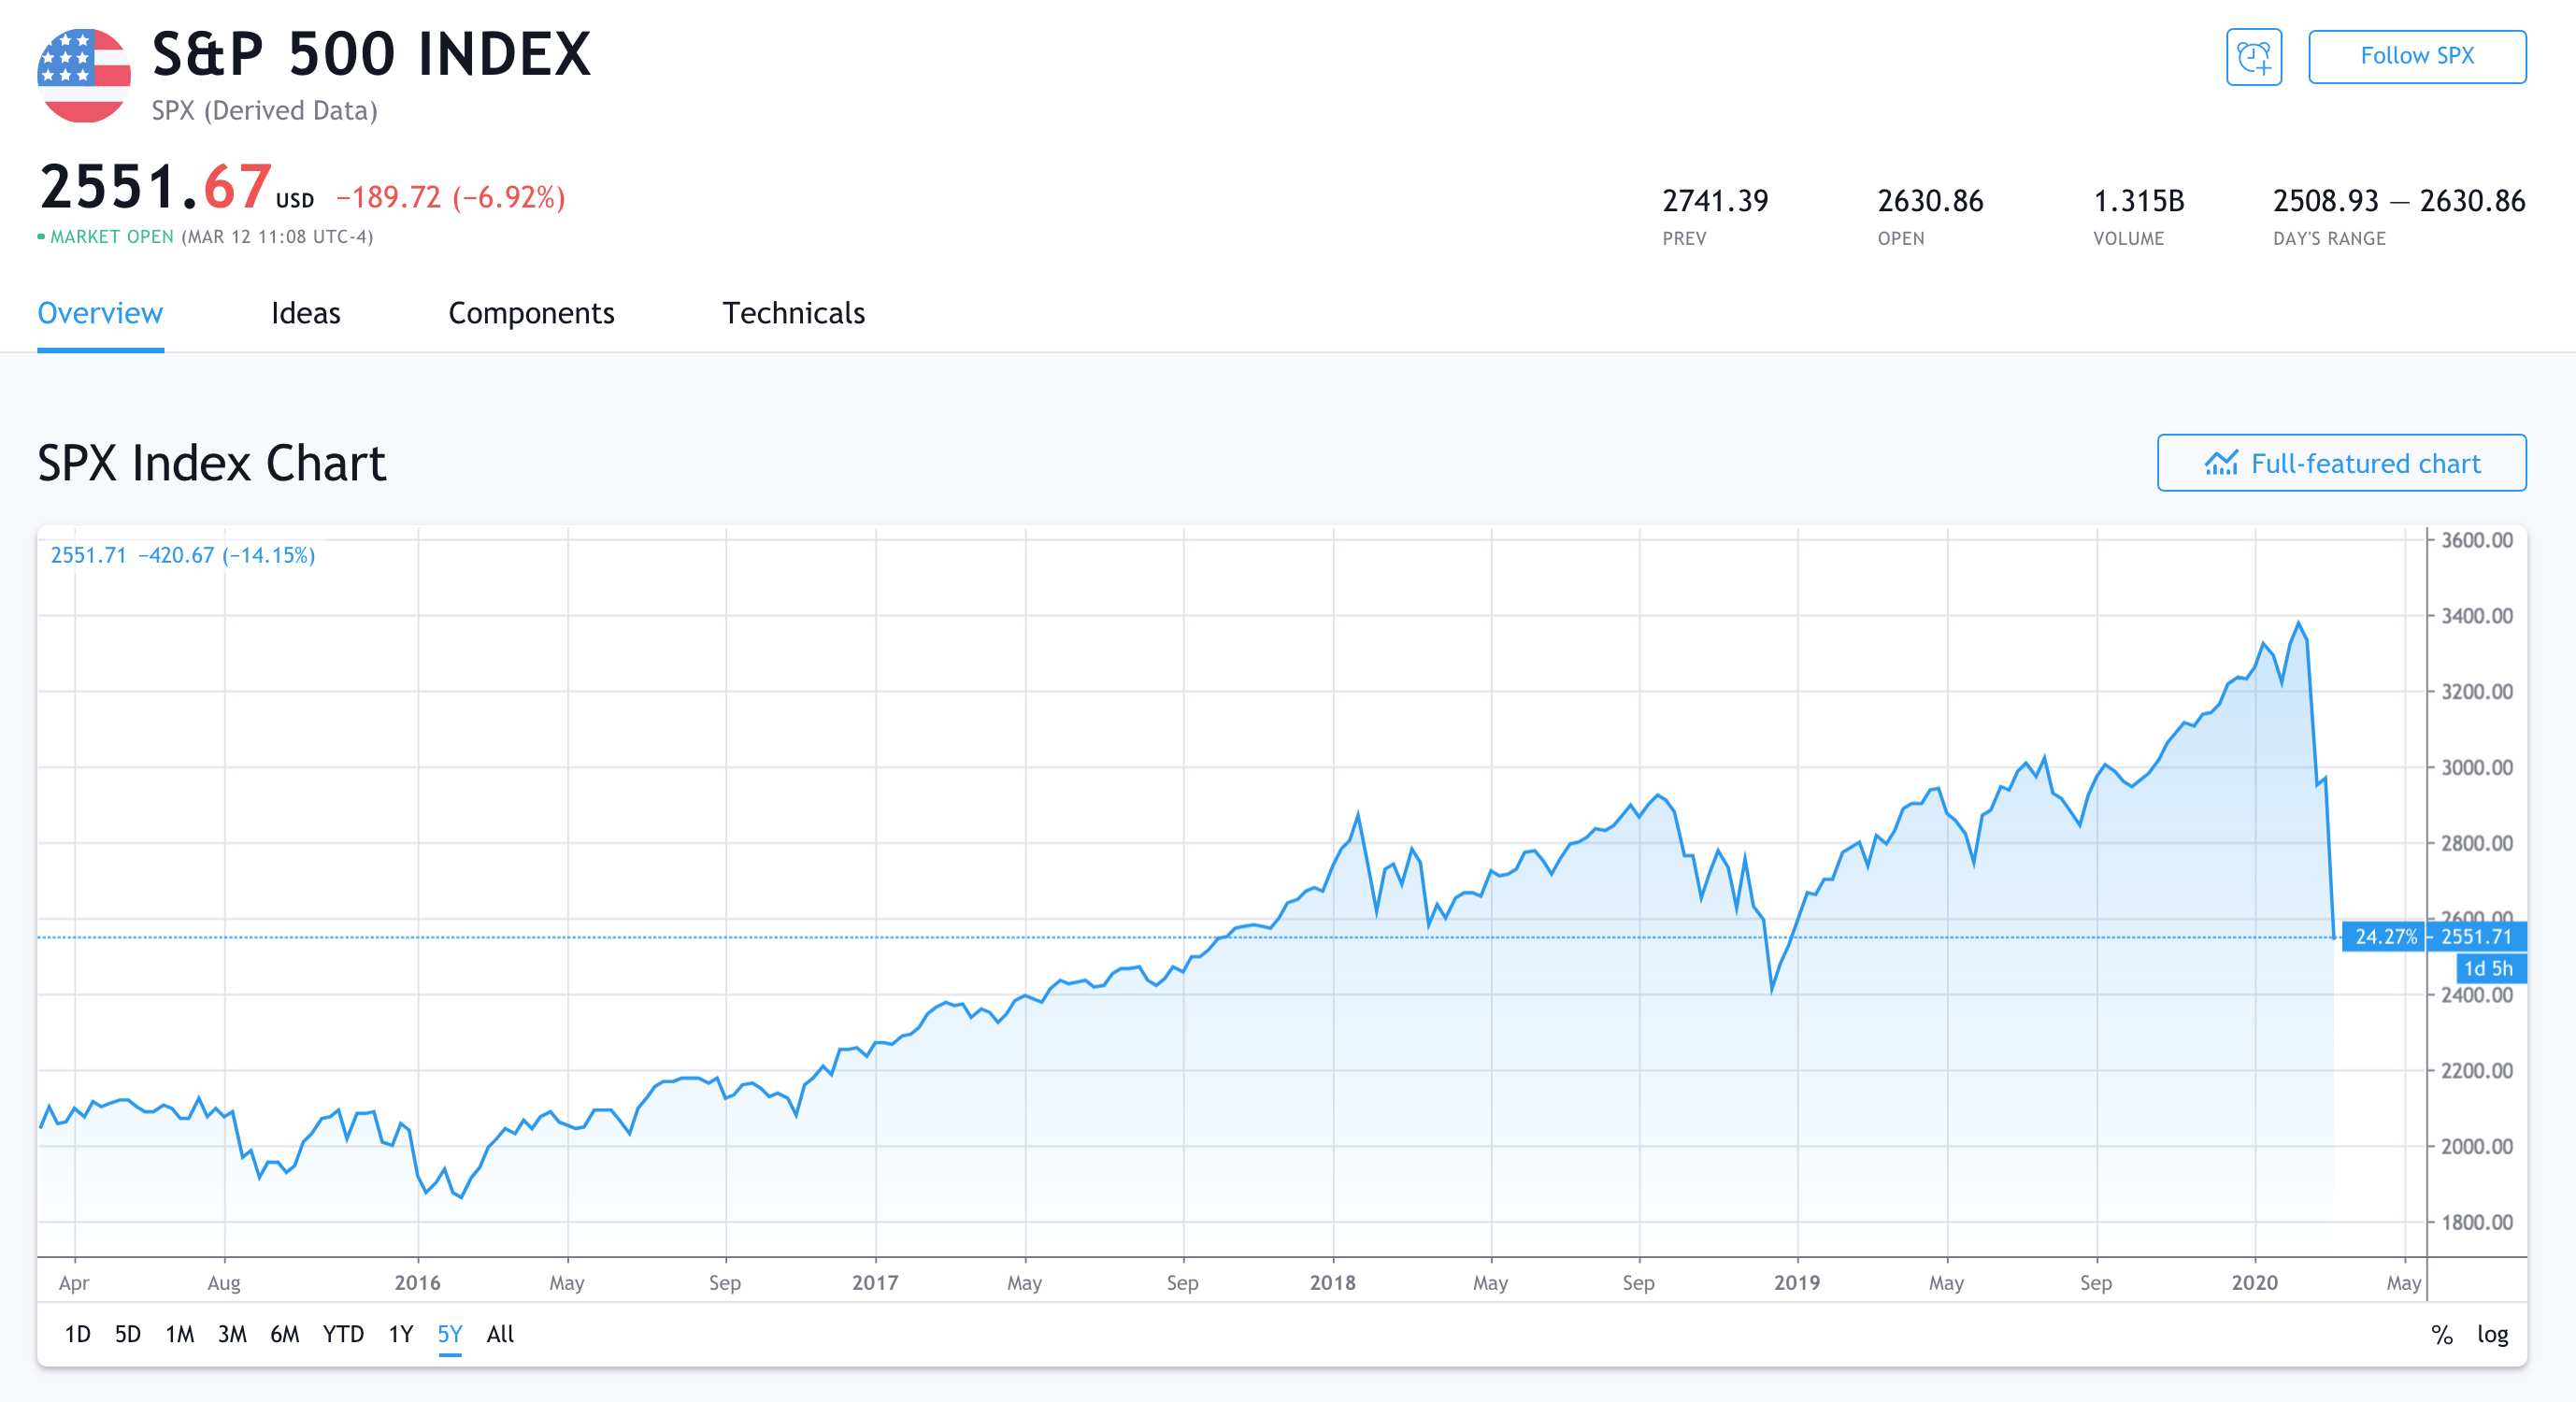Click the 2017 label on time axis
The image size is (2576, 1402).
(x=875, y=1282)
